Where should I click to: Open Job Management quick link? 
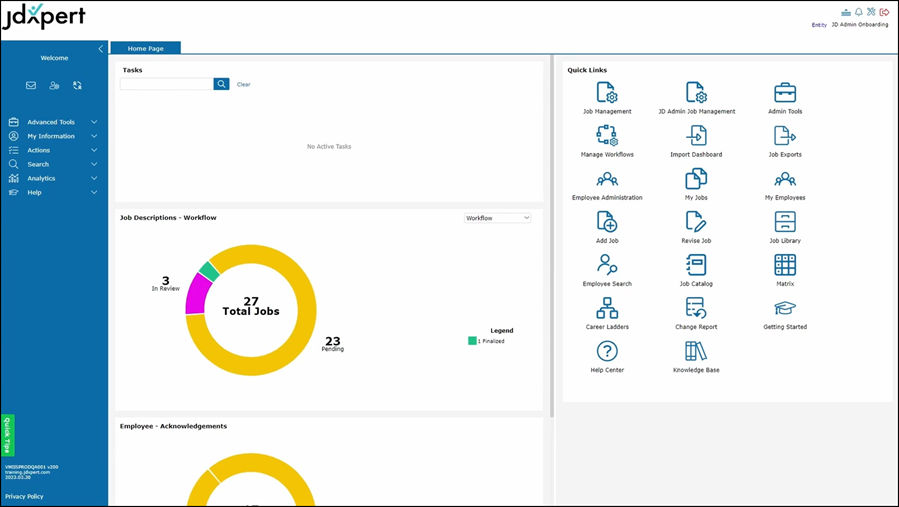[x=607, y=93]
